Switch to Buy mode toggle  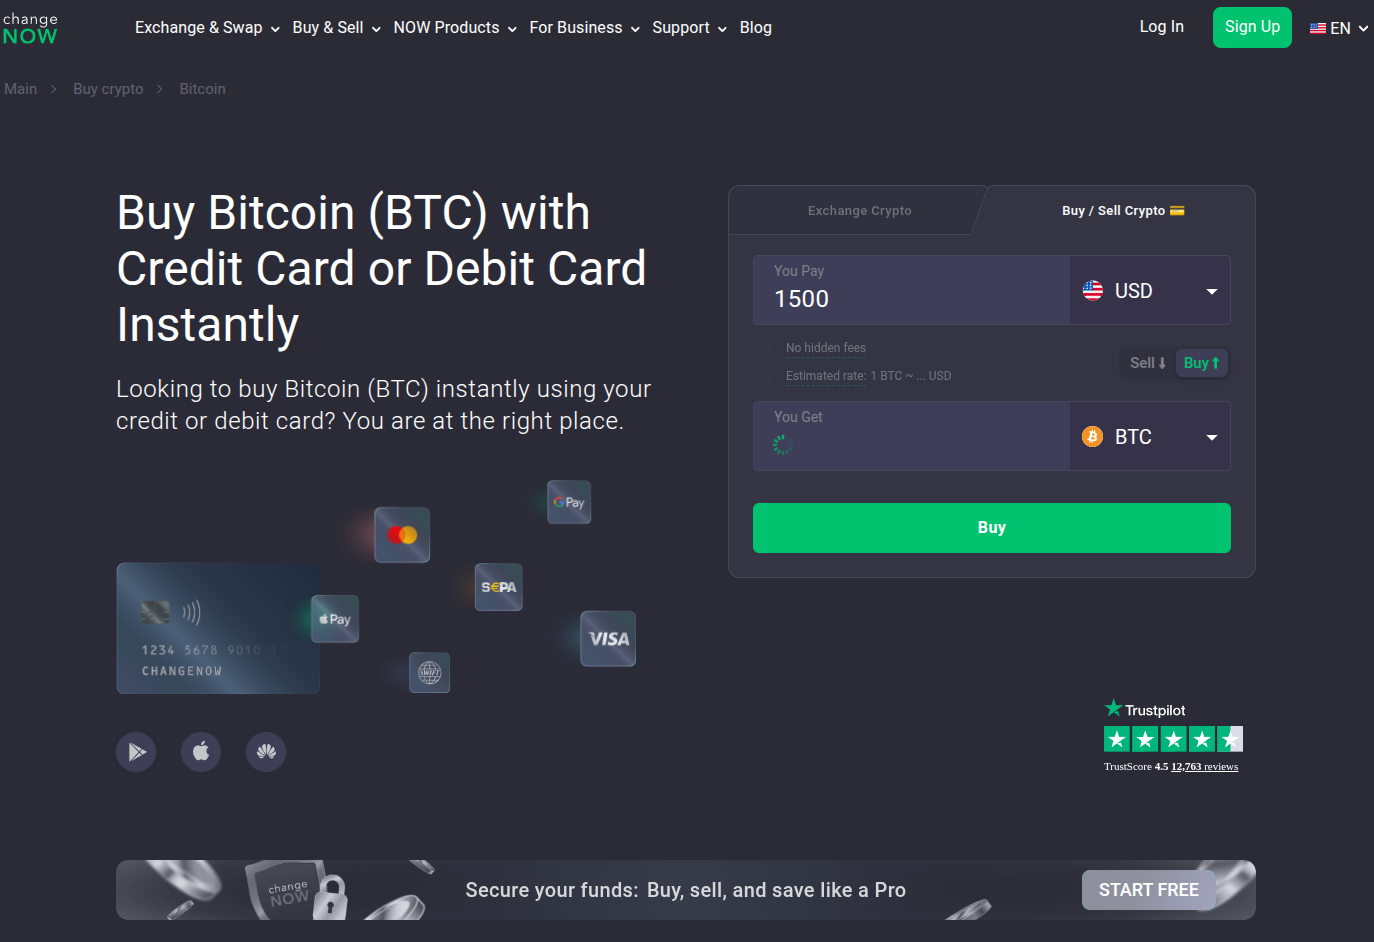tap(1201, 363)
